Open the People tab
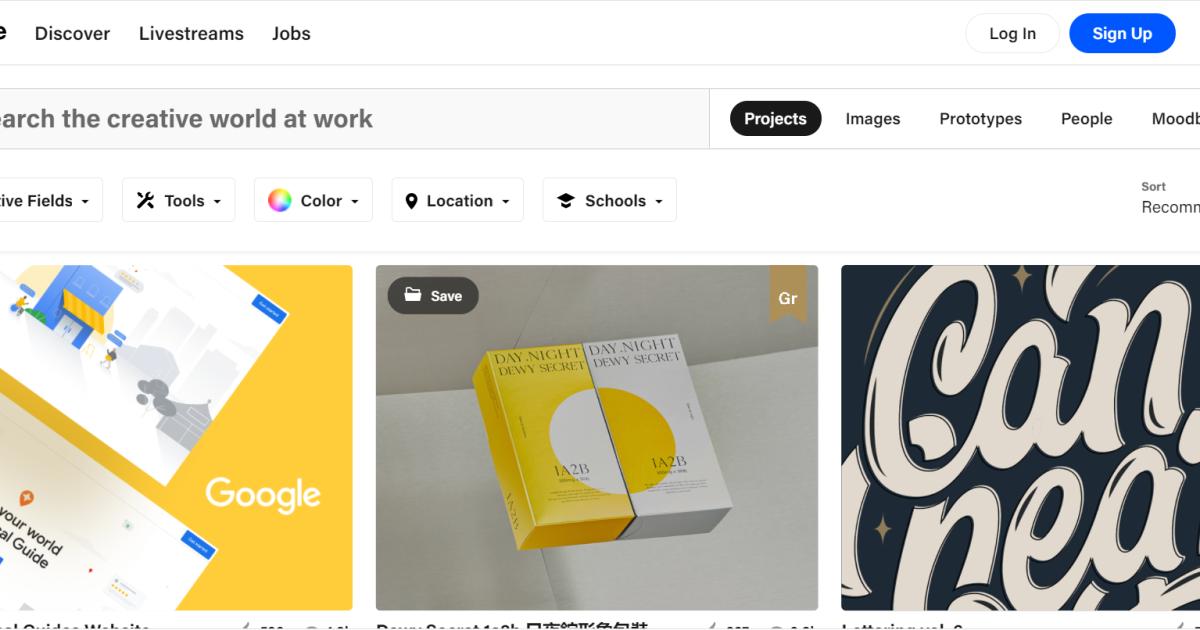Image resolution: width=1200 pixels, height=630 pixels. click(1086, 118)
